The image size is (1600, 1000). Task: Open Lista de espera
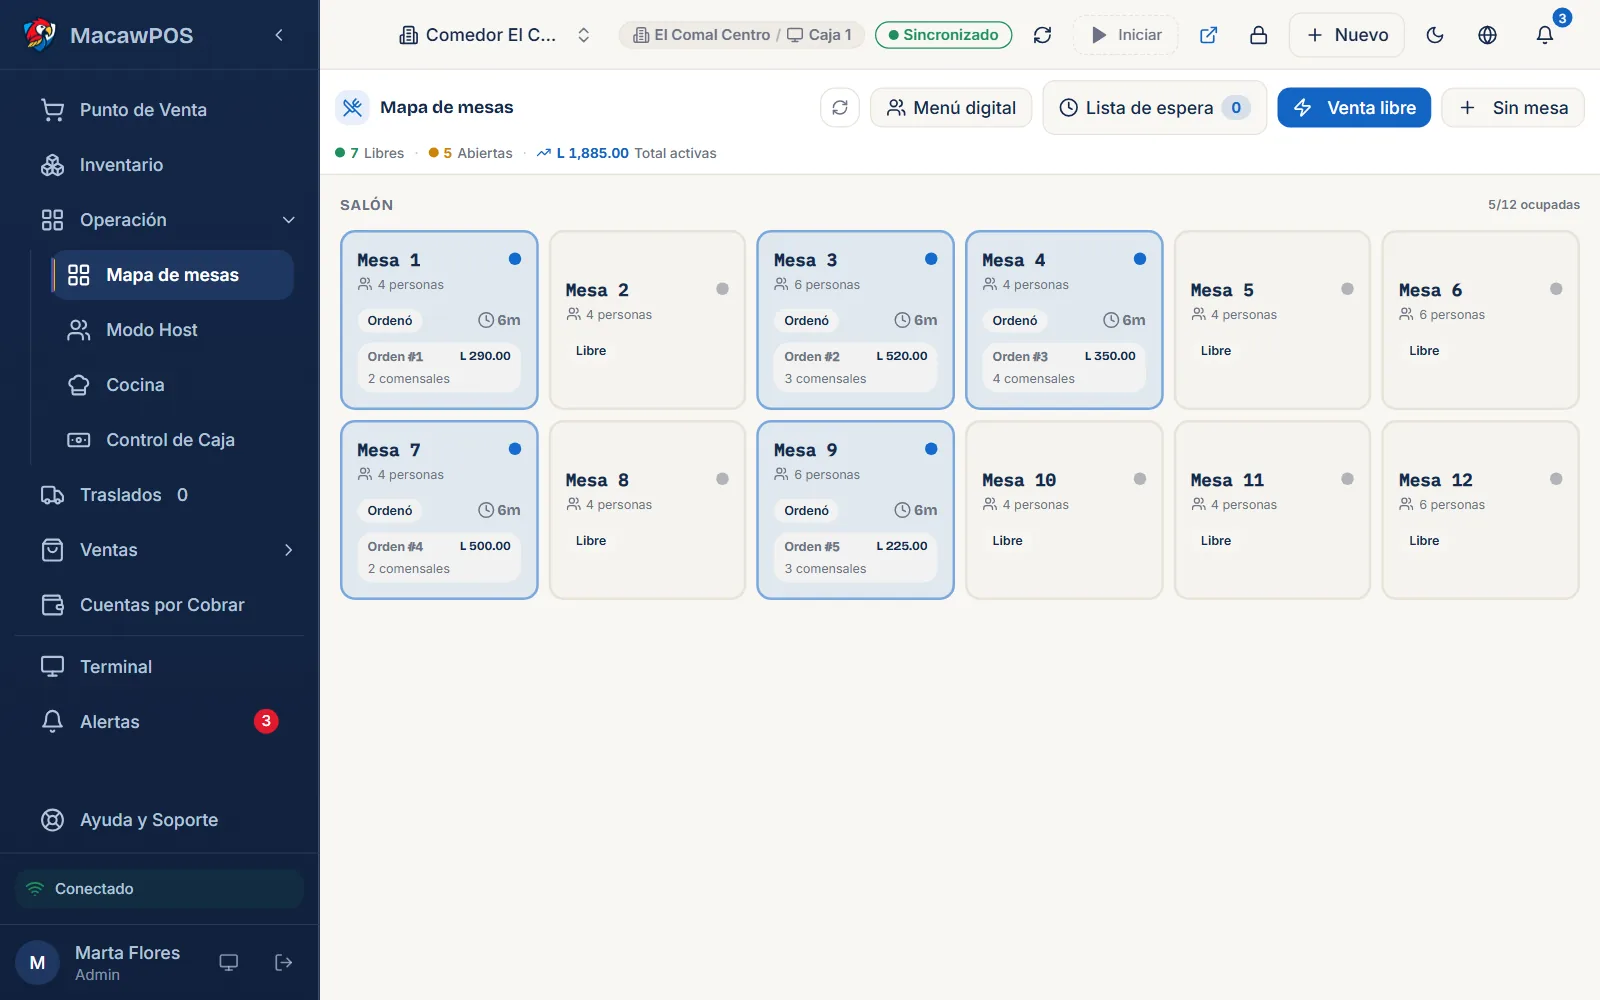[1155, 107]
